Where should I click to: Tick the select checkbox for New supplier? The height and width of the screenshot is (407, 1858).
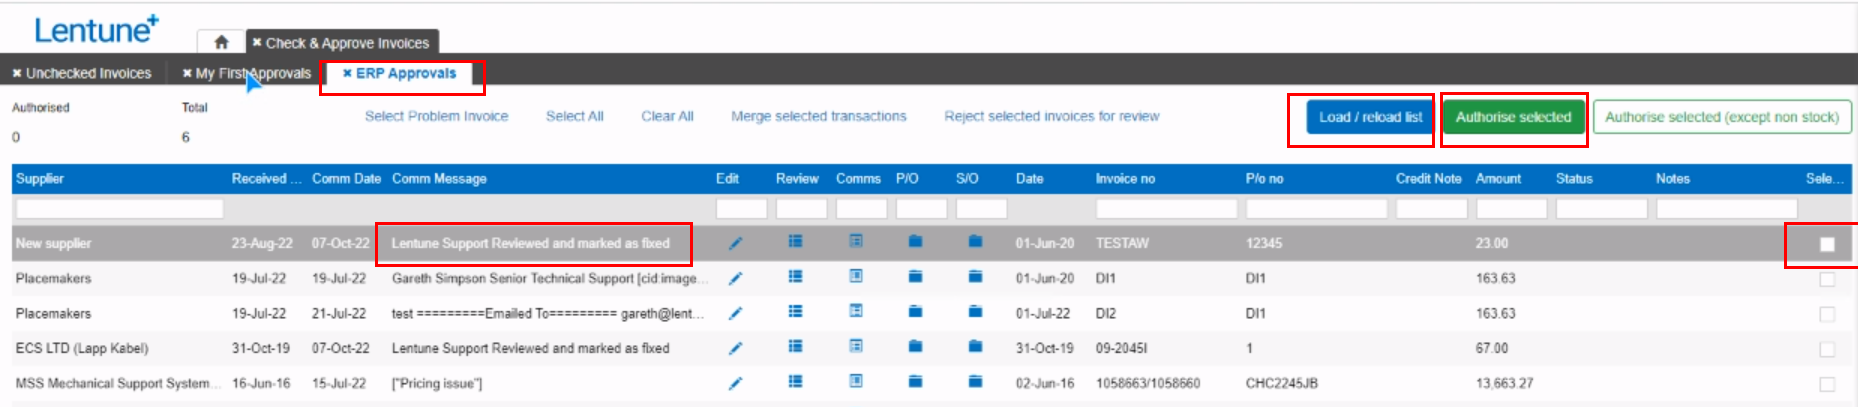tap(1827, 244)
